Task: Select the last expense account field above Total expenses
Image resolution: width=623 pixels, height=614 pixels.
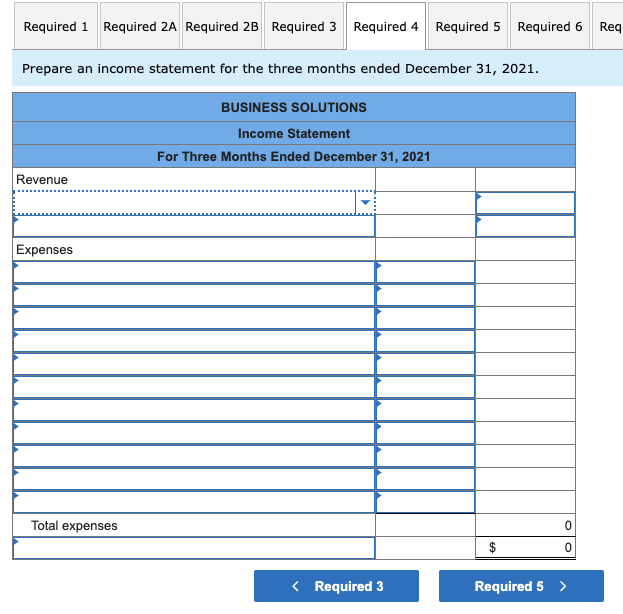Action: 194,502
